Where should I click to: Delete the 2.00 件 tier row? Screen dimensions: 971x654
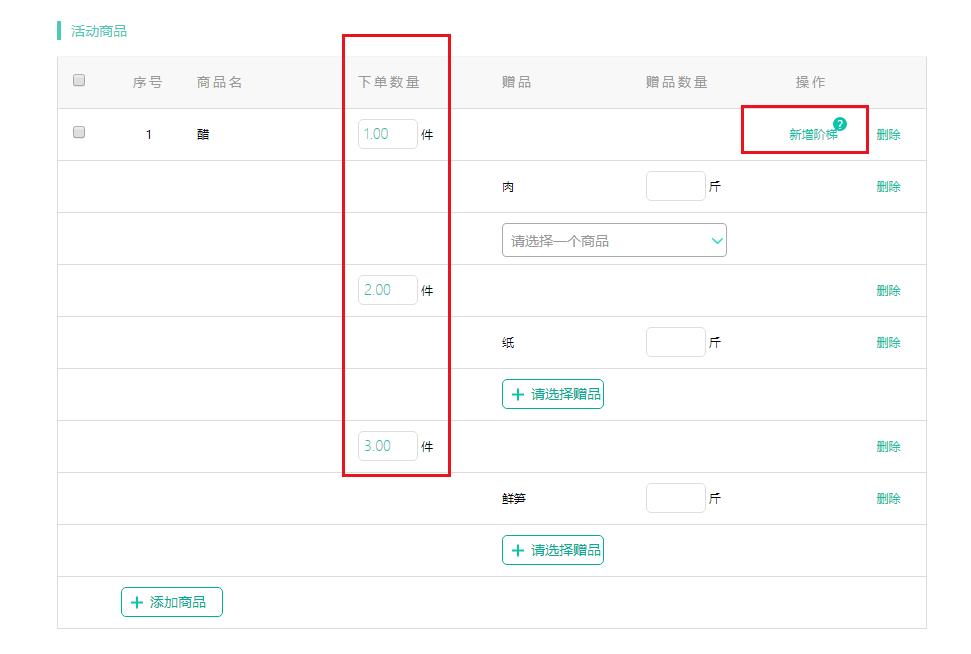pos(888,291)
